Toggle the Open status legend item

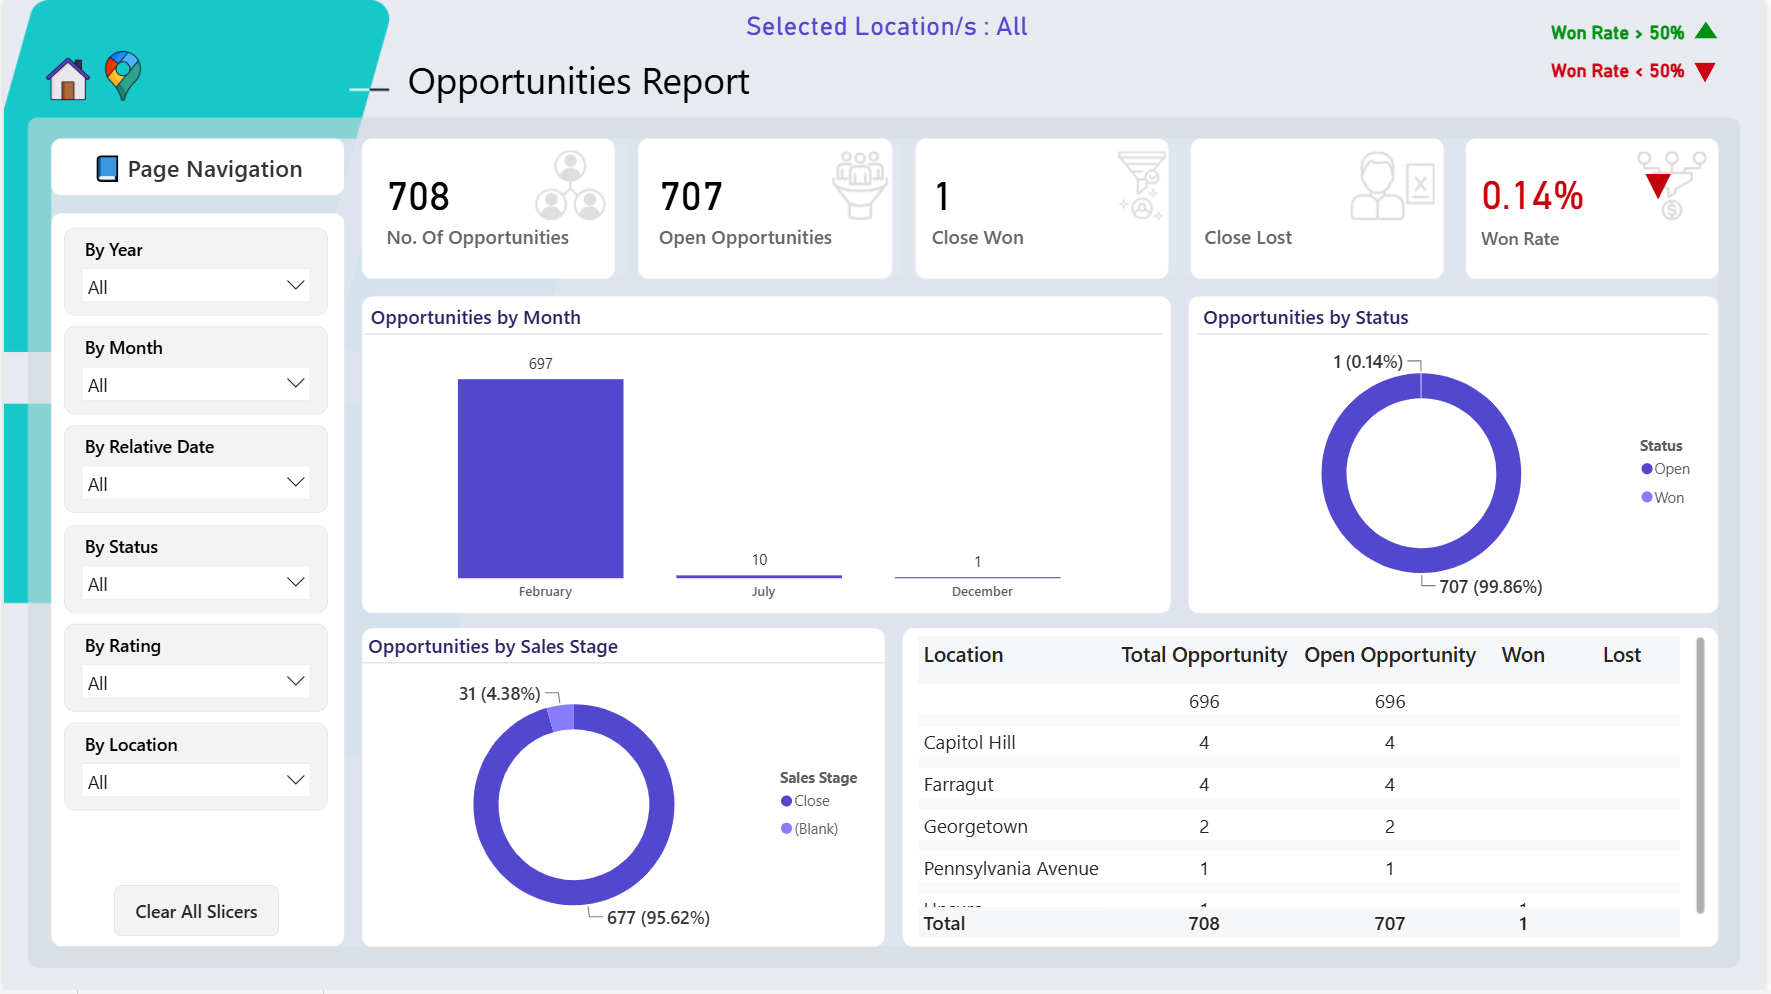[x=1665, y=469]
